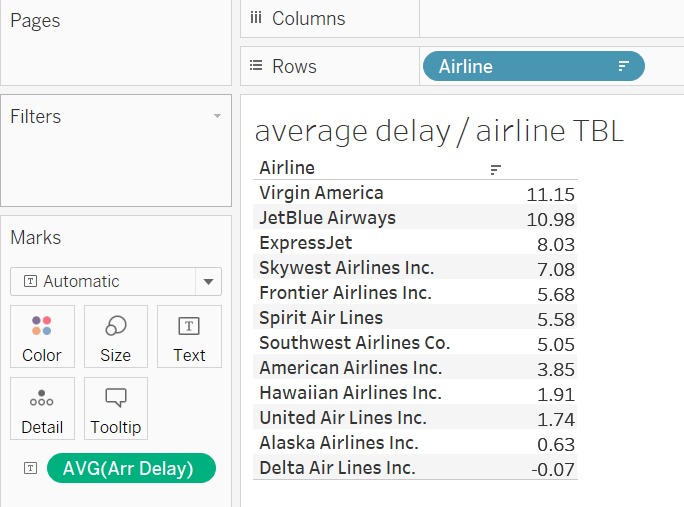Click text icon beside AVG(Arr Delay) pill
684x507 pixels.
pos(30,468)
